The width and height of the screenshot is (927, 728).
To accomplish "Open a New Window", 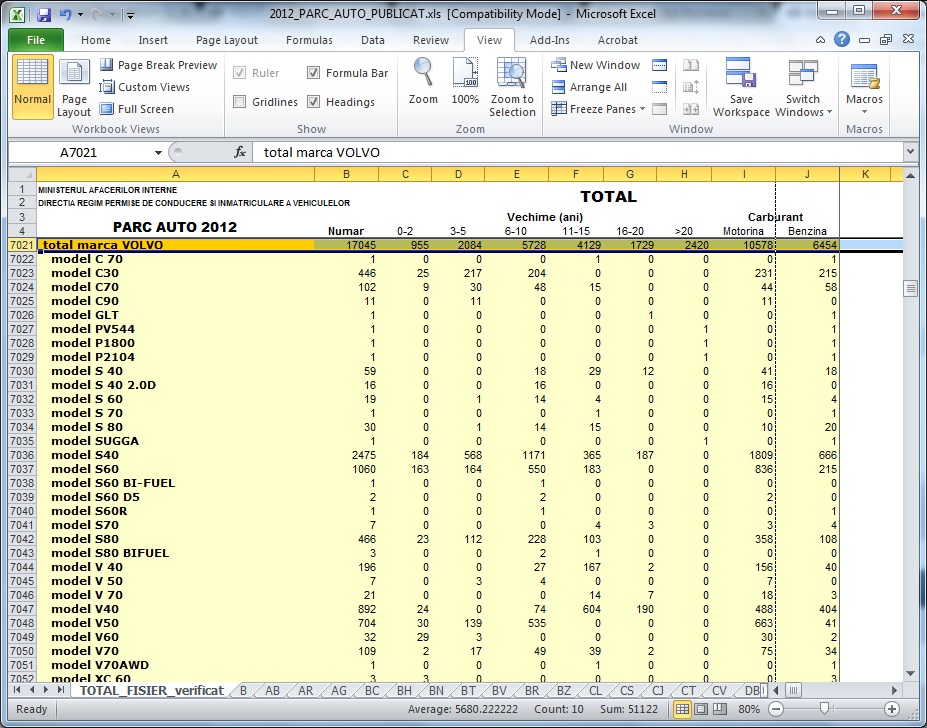I will coord(596,65).
